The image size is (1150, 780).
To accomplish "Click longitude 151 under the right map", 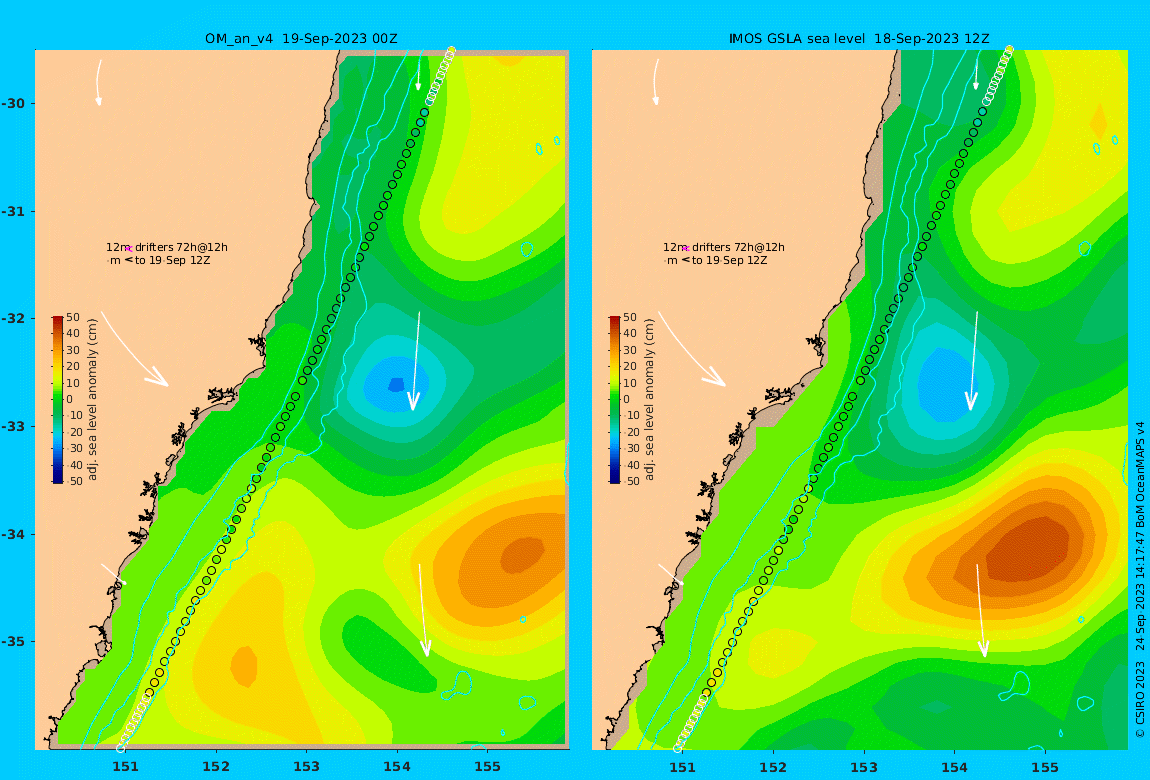I will pyautogui.click(x=683, y=767).
